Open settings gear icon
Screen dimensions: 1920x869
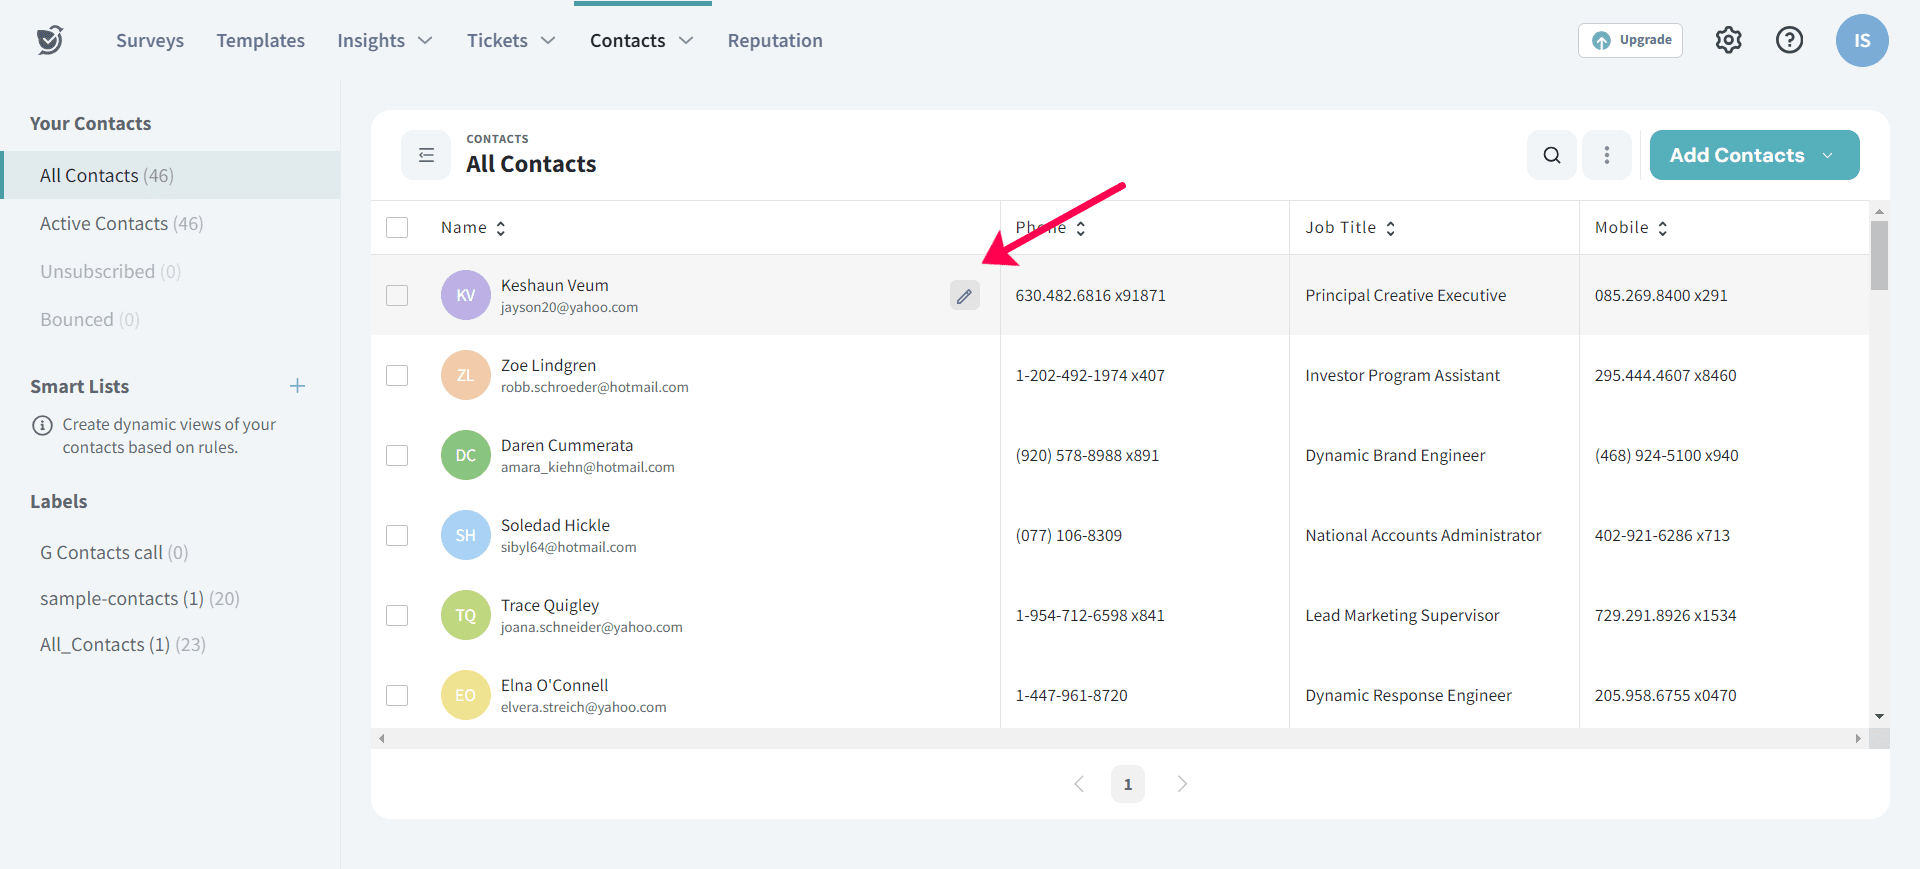[x=1728, y=40]
